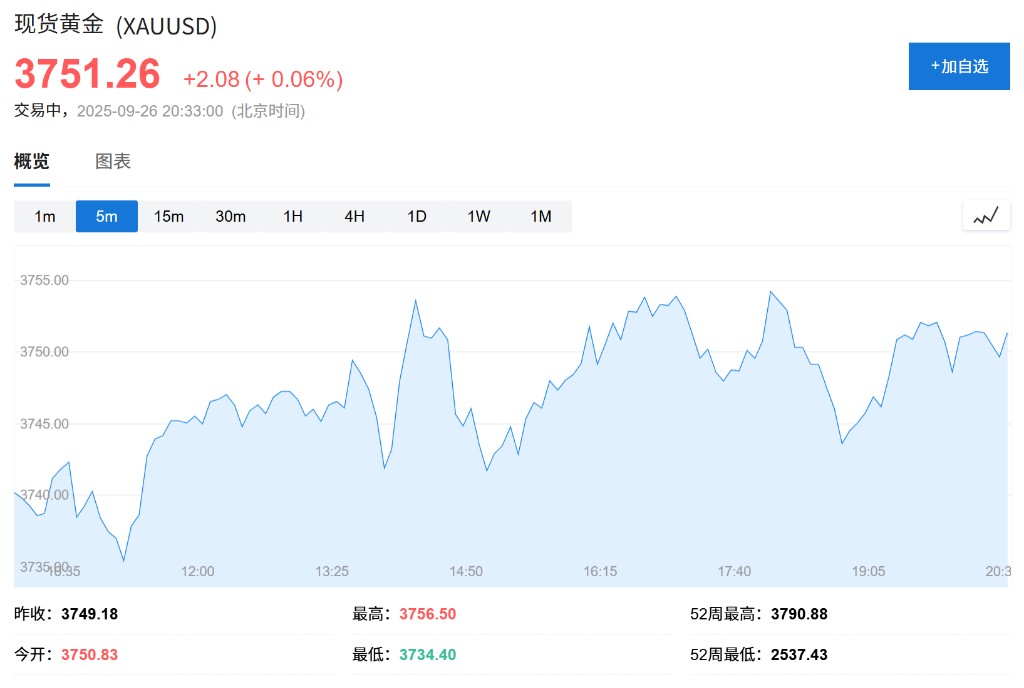Image resolution: width=1024 pixels, height=688 pixels.
Task: Switch to the 15m interval
Action: pos(169,216)
